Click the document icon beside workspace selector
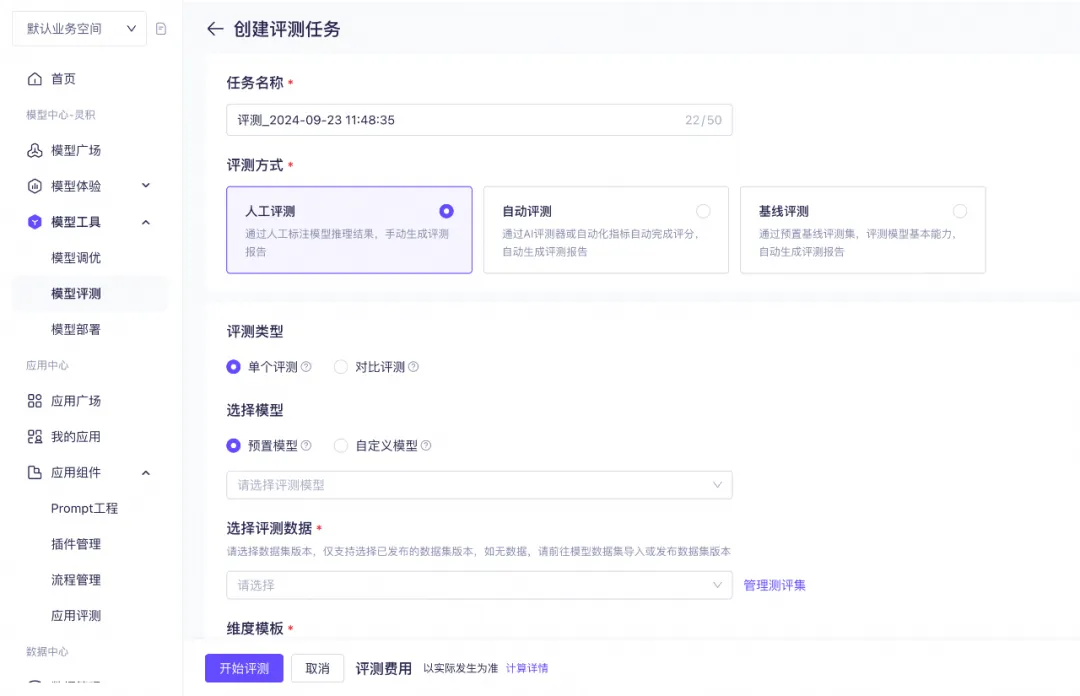This screenshot has width=1080, height=696. click(x=161, y=29)
